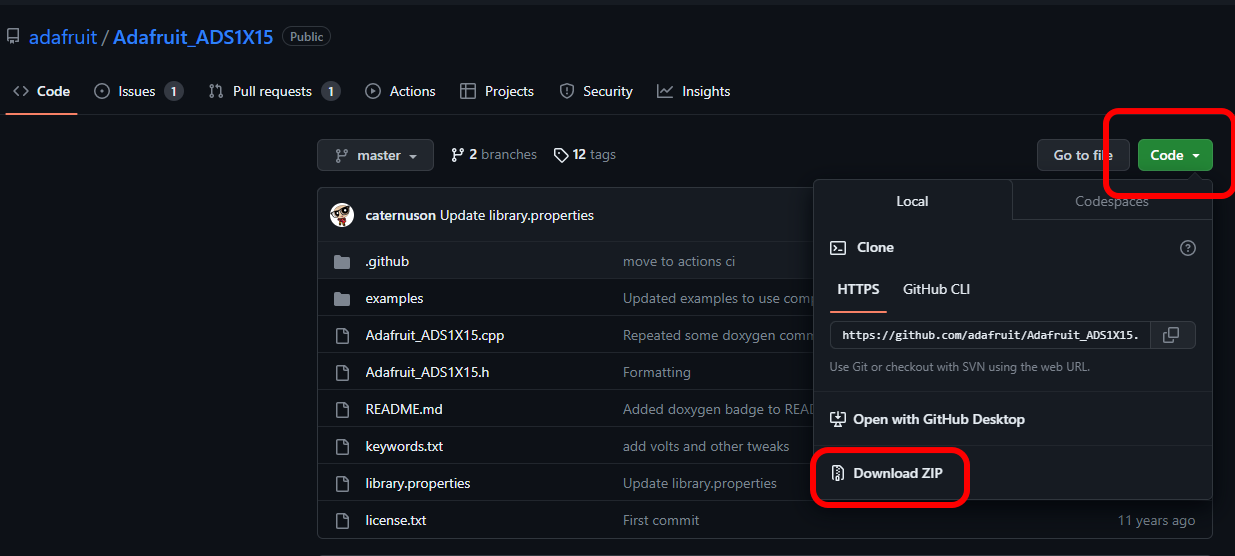Open the examples folder
This screenshot has height=556, width=1235.
pyautogui.click(x=394, y=298)
